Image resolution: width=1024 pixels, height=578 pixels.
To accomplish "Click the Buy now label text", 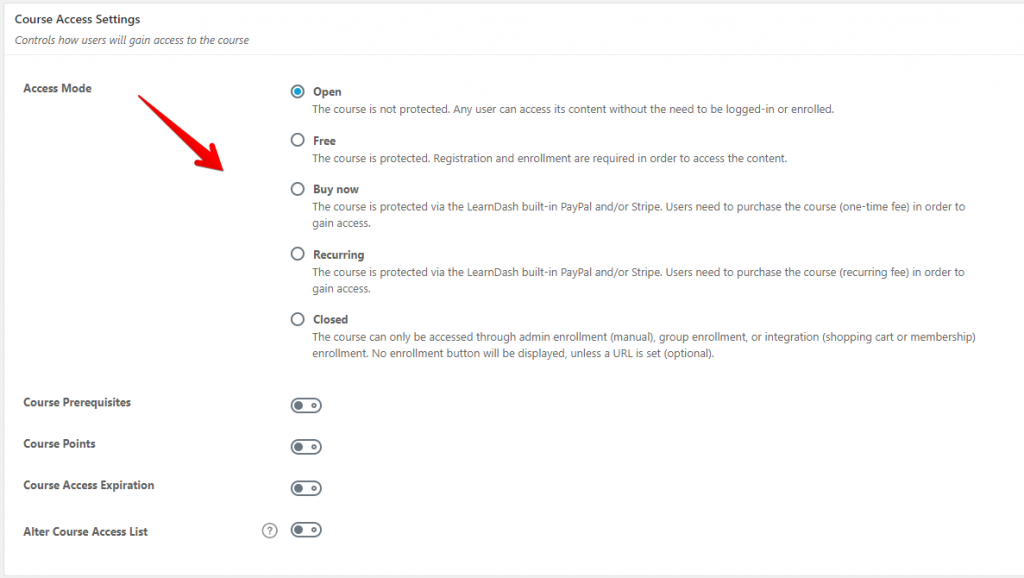I will (336, 189).
